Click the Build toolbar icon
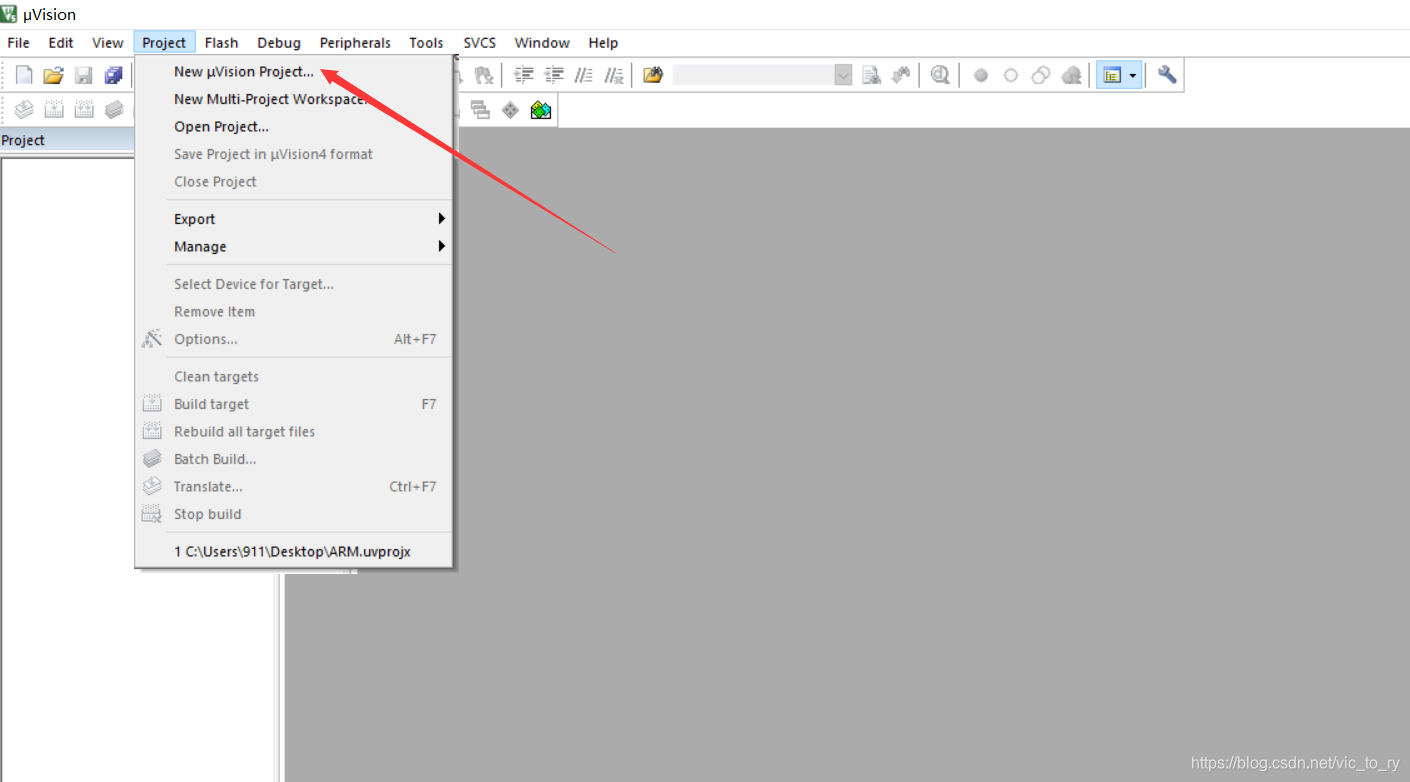Screen dimensions: 1410x782 [54, 110]
